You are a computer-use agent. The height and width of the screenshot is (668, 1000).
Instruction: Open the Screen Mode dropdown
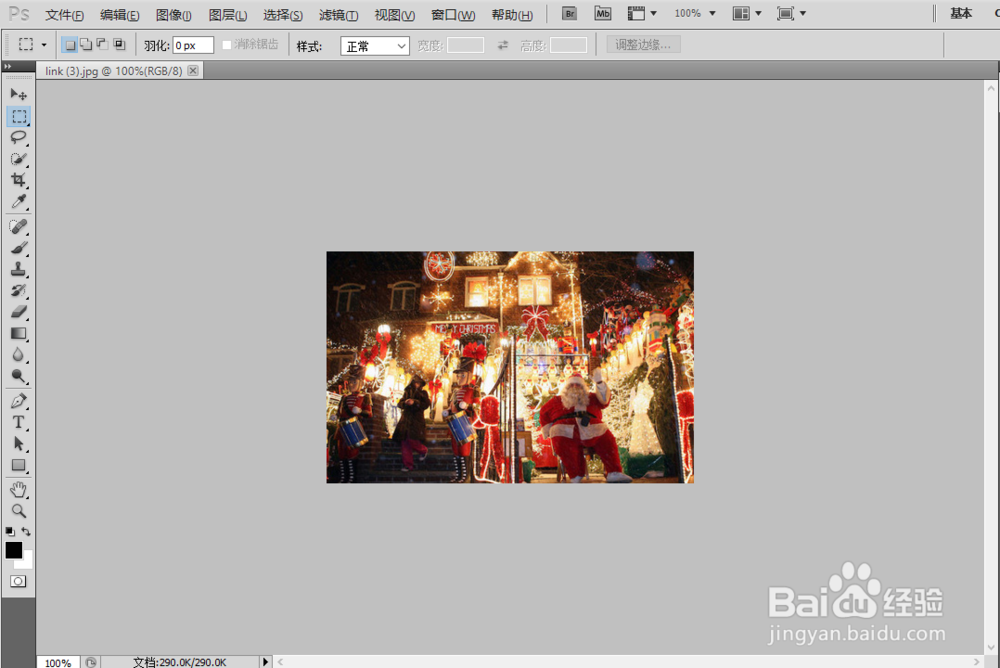coord(791,13)
